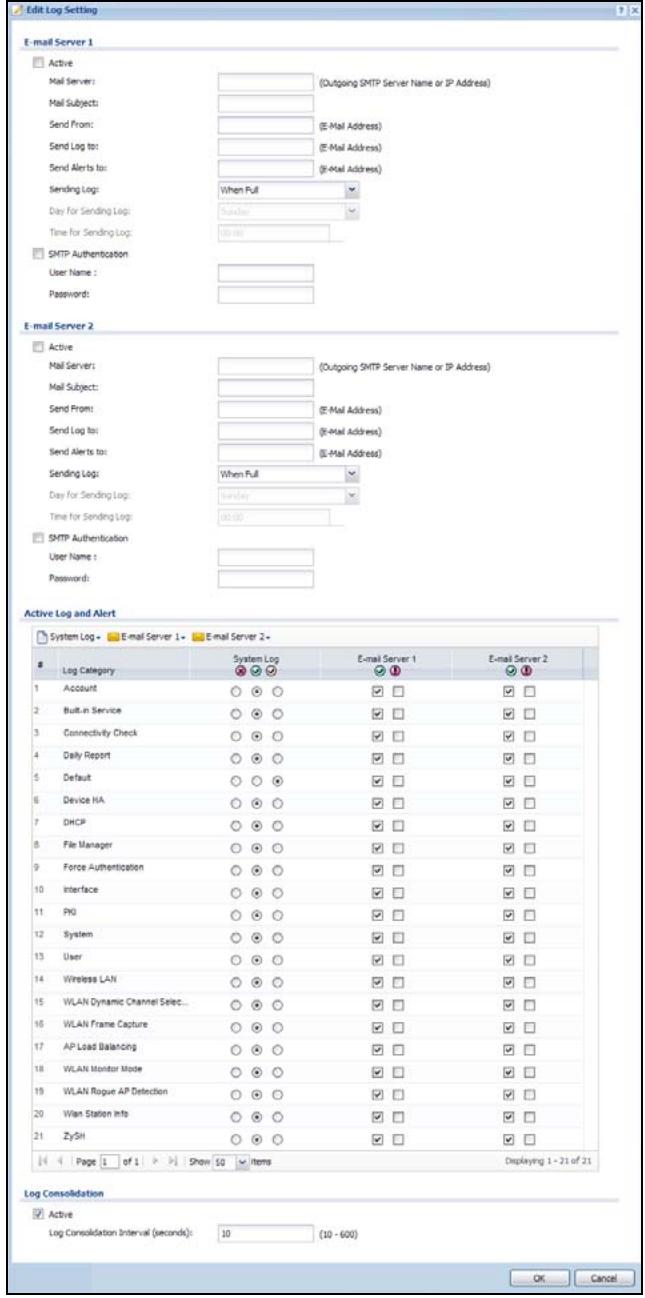
Task: Click Send Log to field of E-mail Server 2
Action: click(266, 431)
